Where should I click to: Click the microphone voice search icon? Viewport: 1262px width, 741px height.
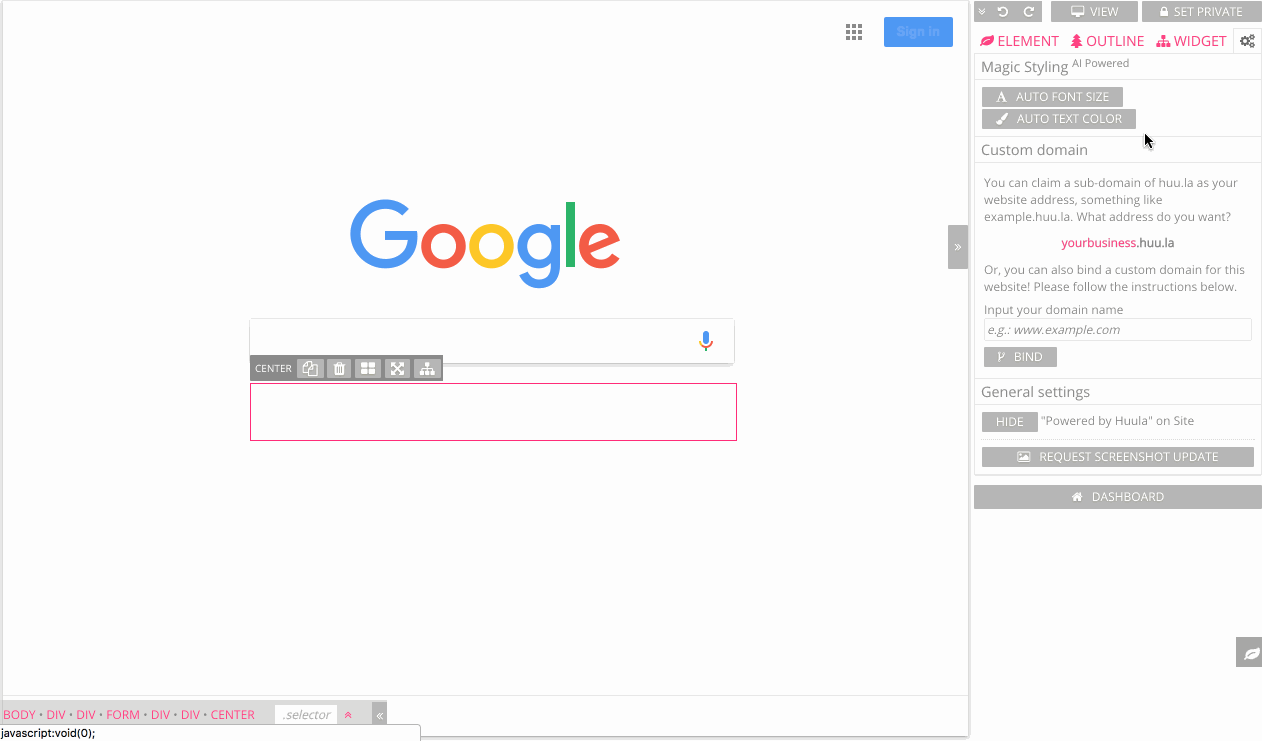point(706,342)
